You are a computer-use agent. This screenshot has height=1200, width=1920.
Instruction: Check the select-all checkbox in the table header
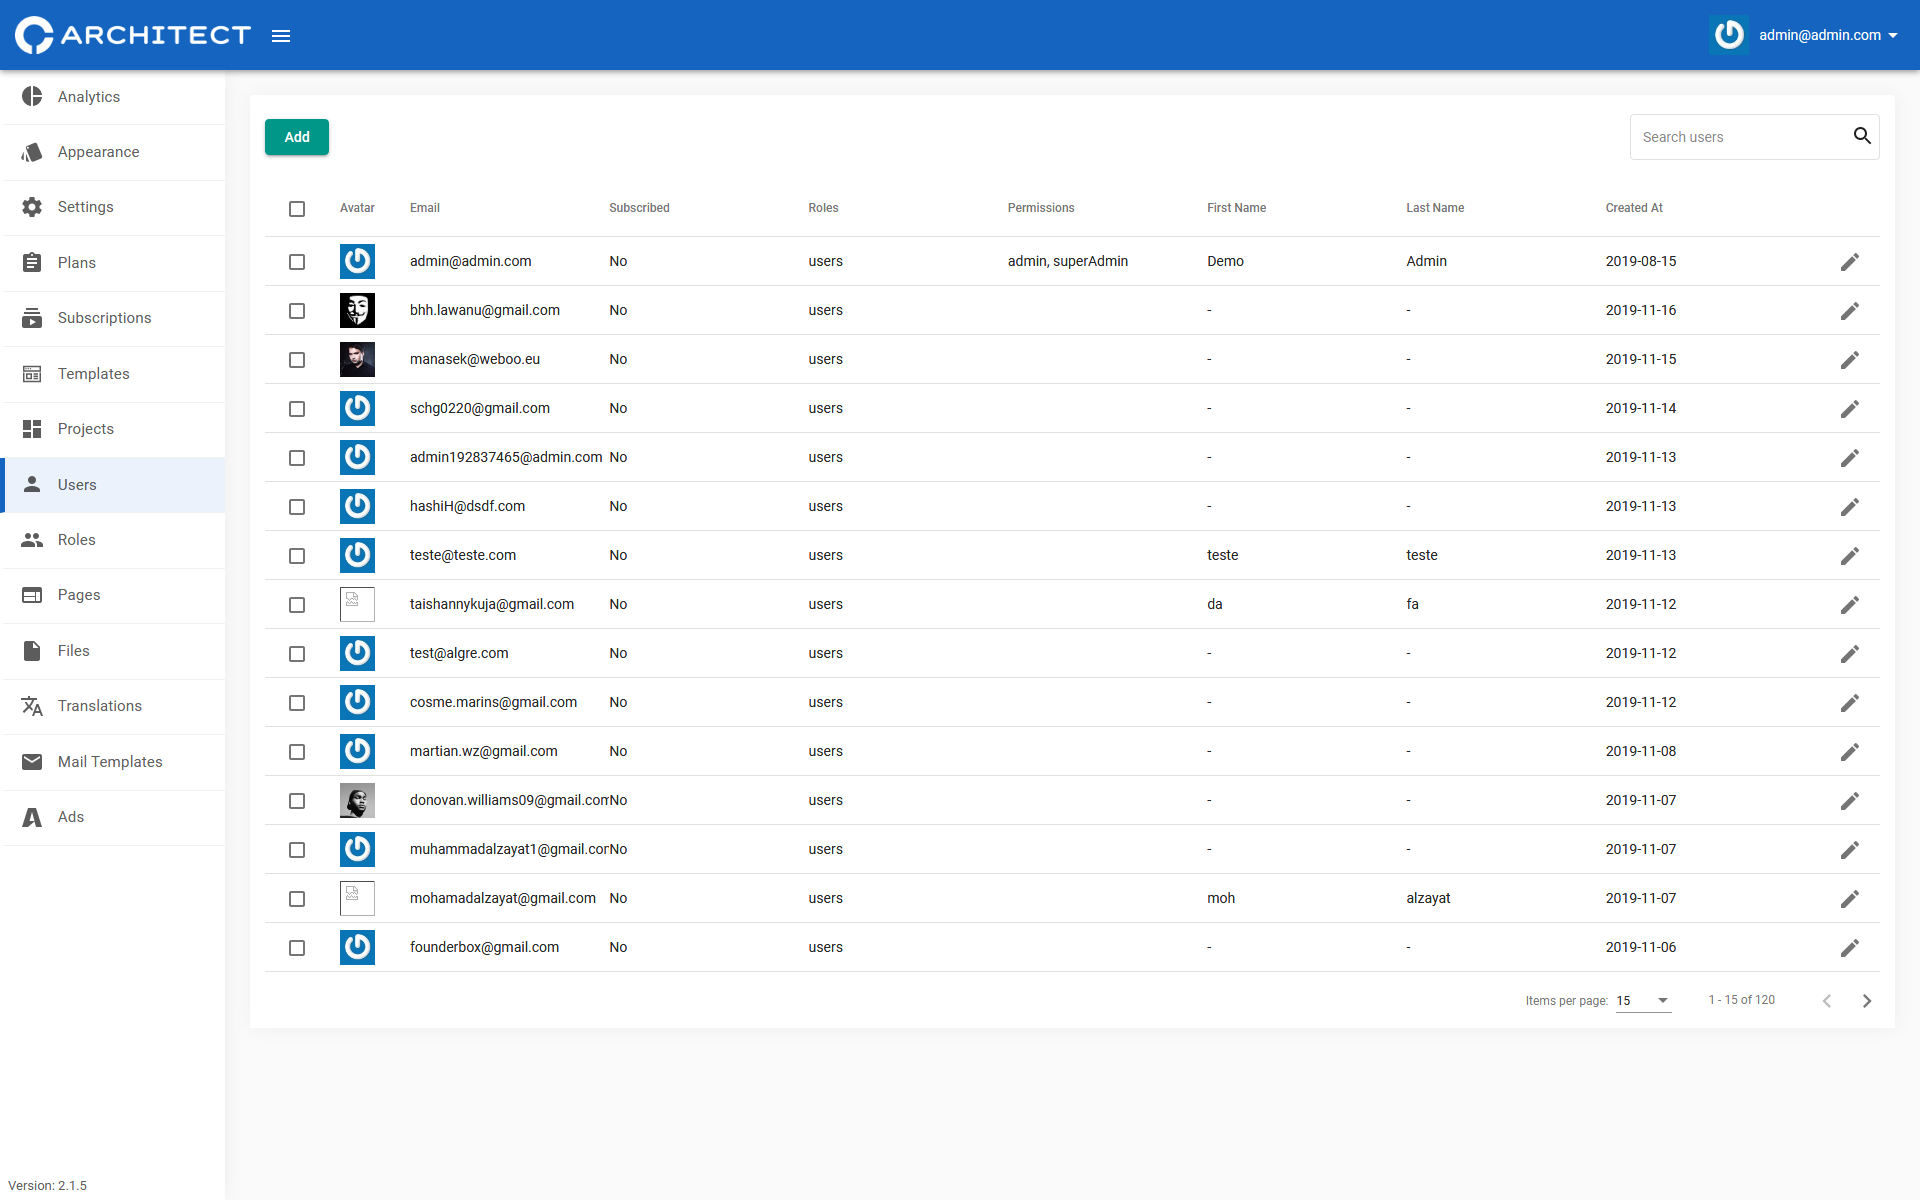(x=297, y=209)
